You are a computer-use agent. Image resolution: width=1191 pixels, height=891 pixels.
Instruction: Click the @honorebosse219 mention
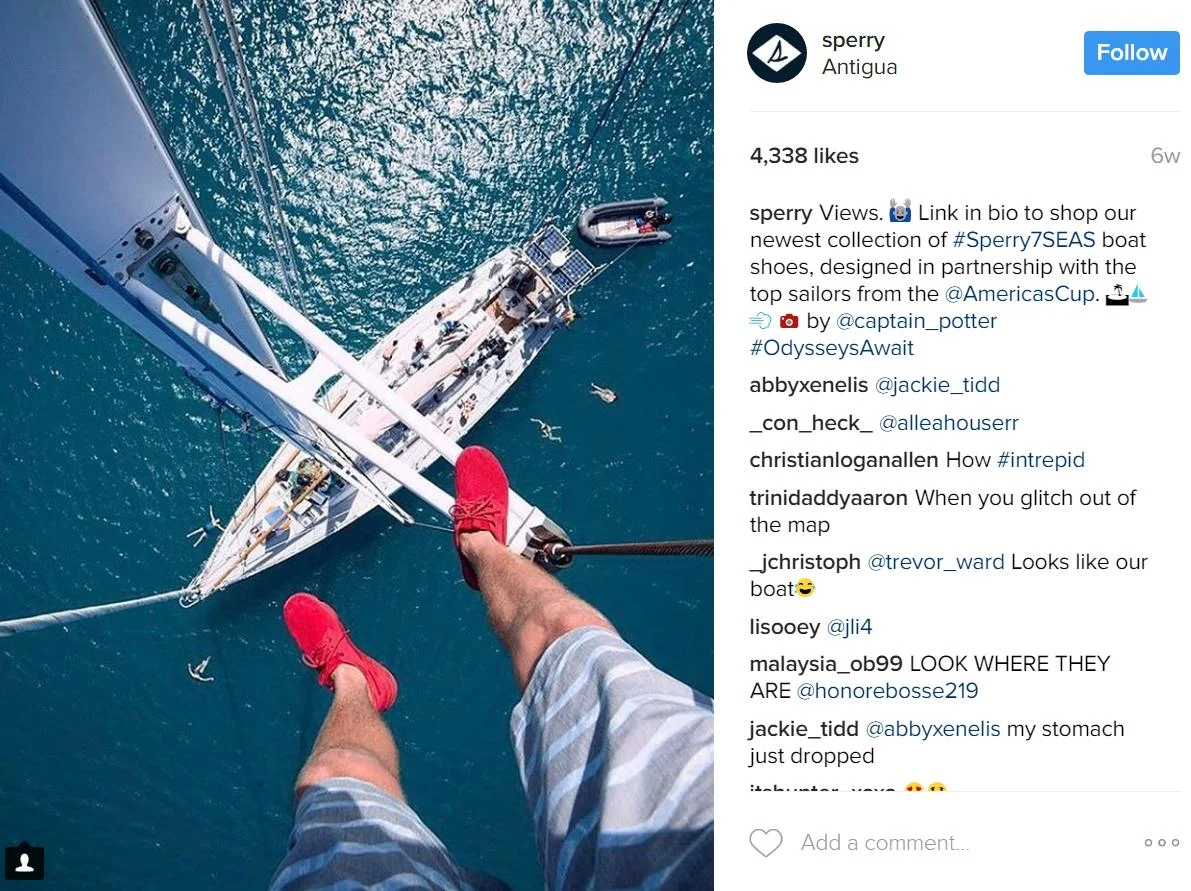tap(887, 691)
